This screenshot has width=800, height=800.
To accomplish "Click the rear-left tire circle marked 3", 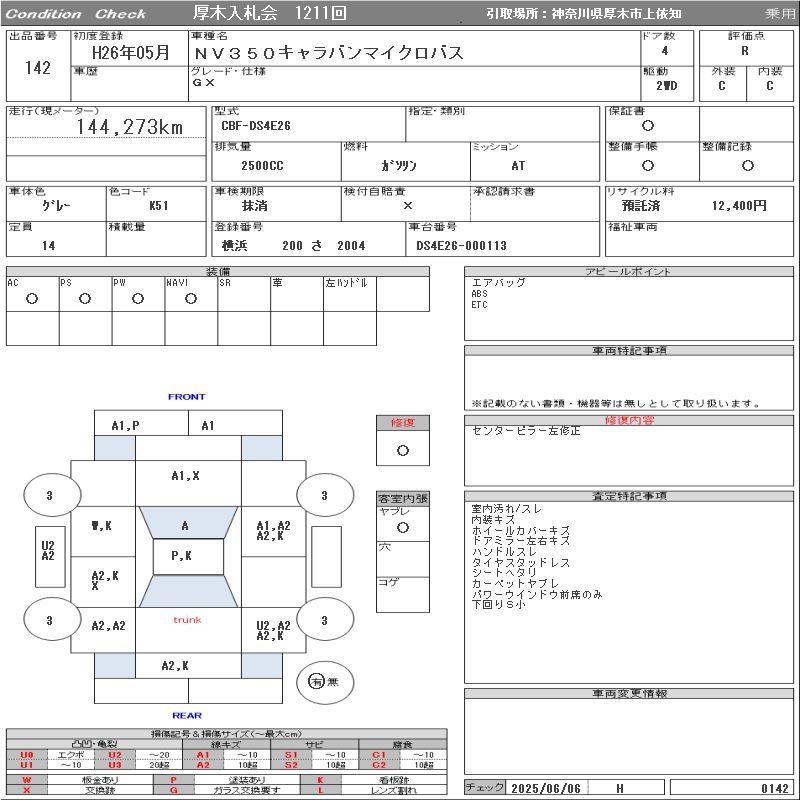I will click(x=50, y=620).
